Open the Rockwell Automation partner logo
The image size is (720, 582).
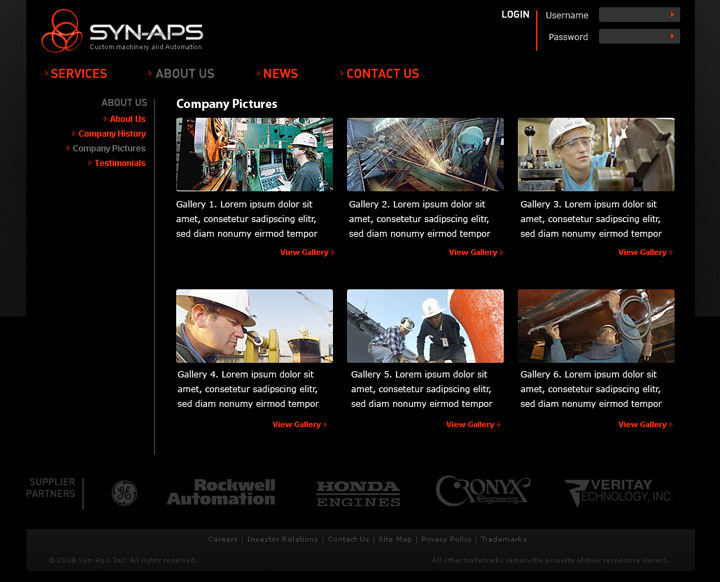pos(221,492)
